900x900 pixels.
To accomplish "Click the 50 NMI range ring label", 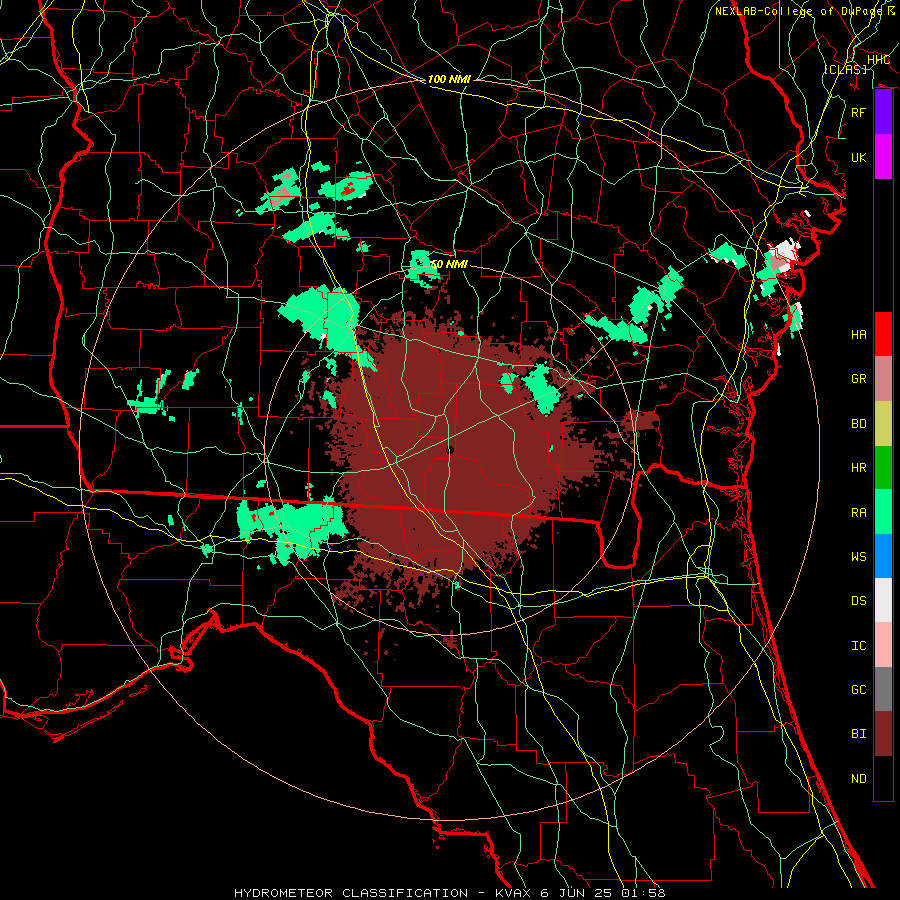I will click(x=449, y=264).
